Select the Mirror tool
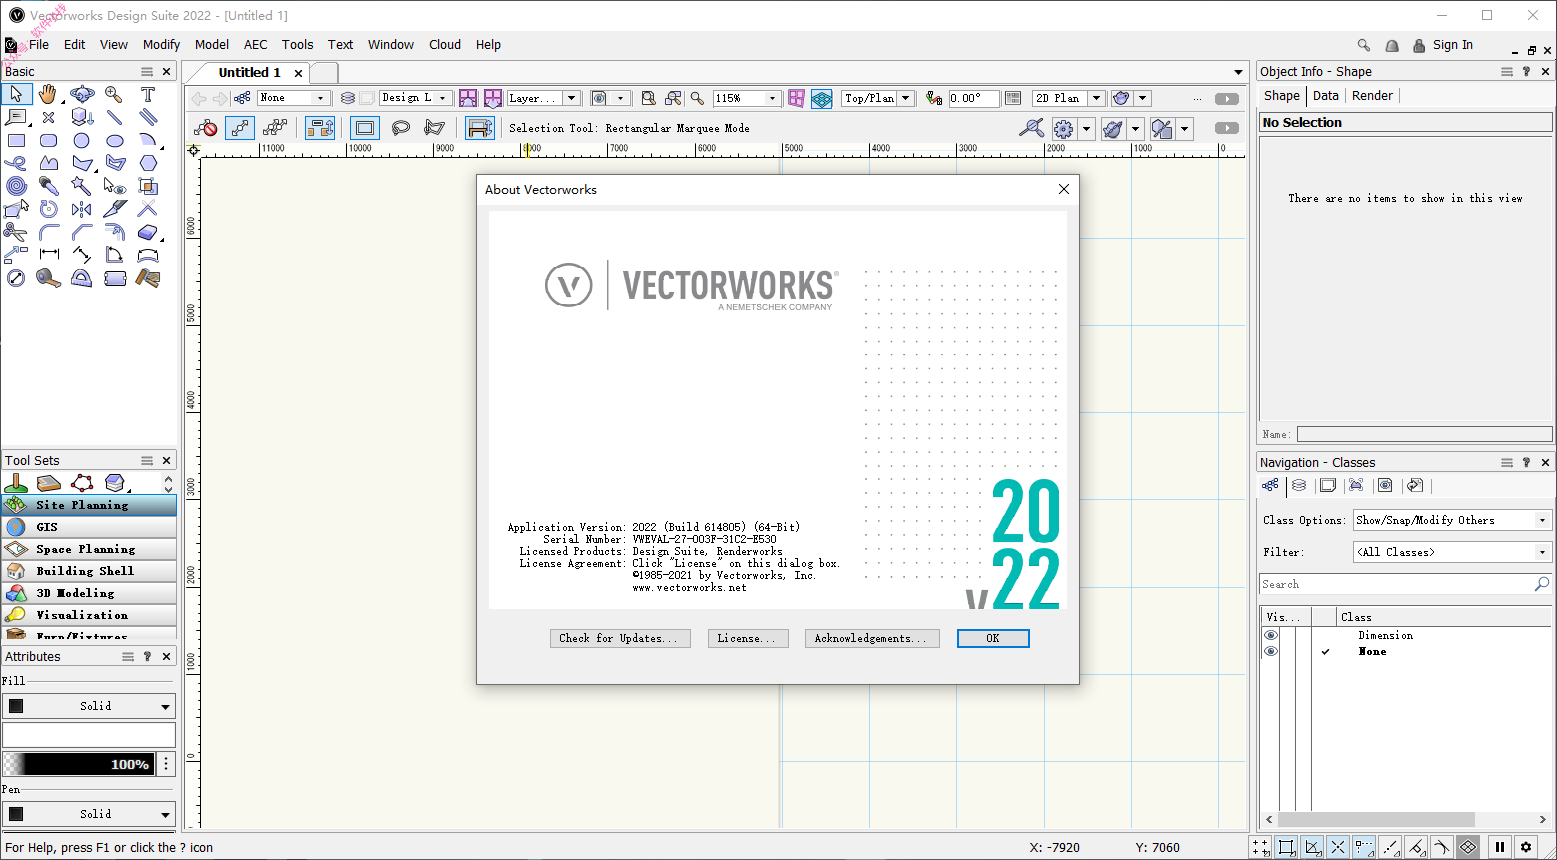 82,209
